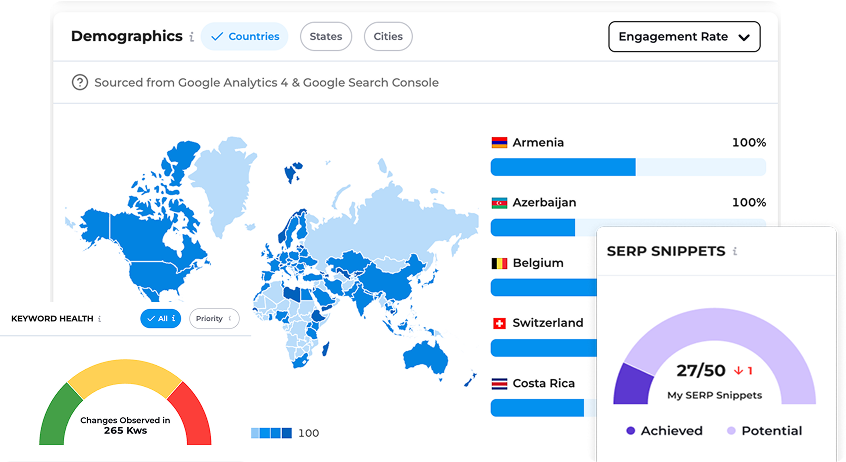Viewport: 846px width, 462px height.
Task: Toggle the All keywords filter chip
Action: click(x=160, y=319)
